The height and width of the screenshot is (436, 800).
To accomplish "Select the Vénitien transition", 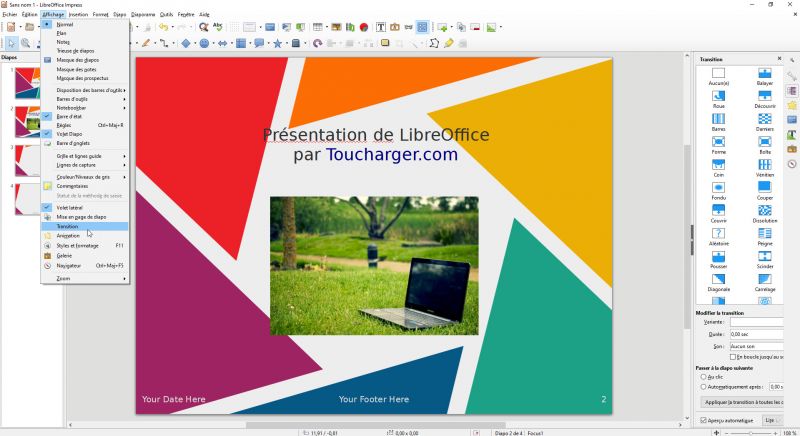I will coord(764,167).
